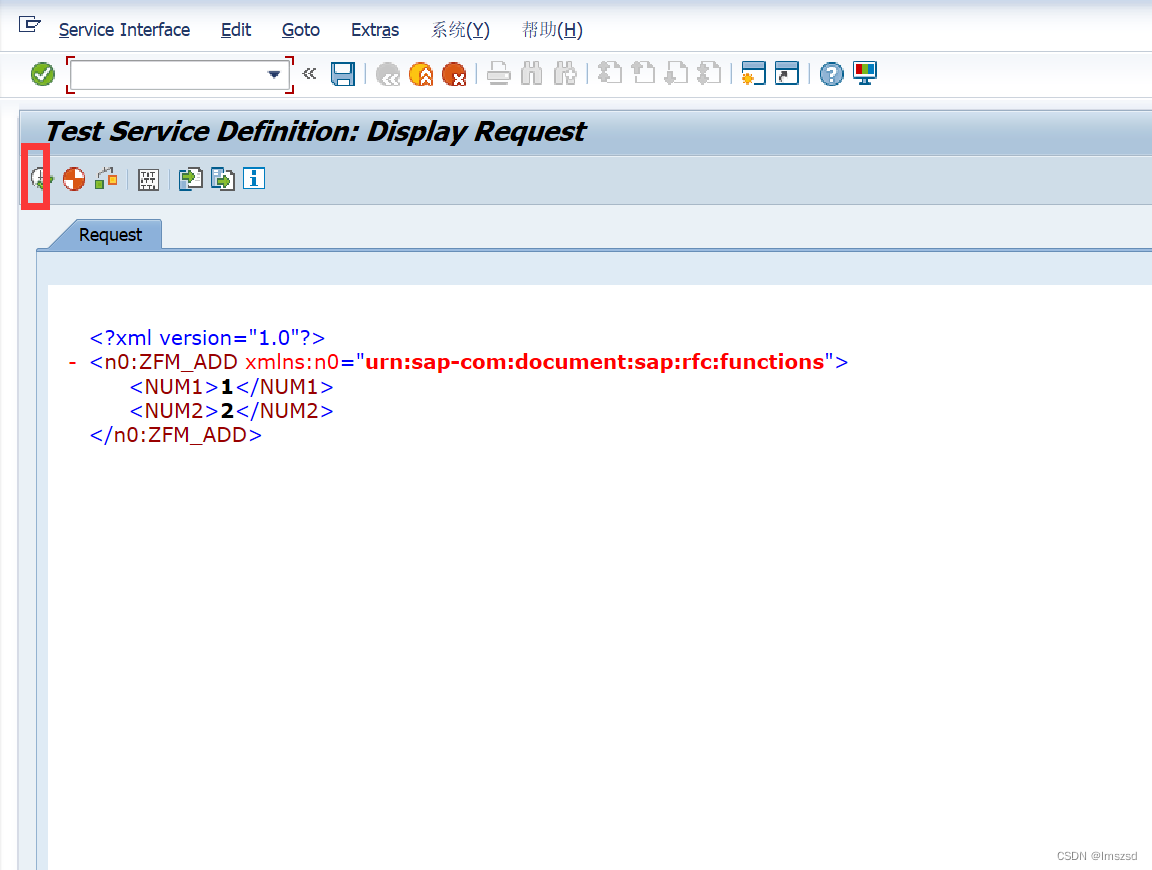Open the command field dropdown arrow

point(274,74)
